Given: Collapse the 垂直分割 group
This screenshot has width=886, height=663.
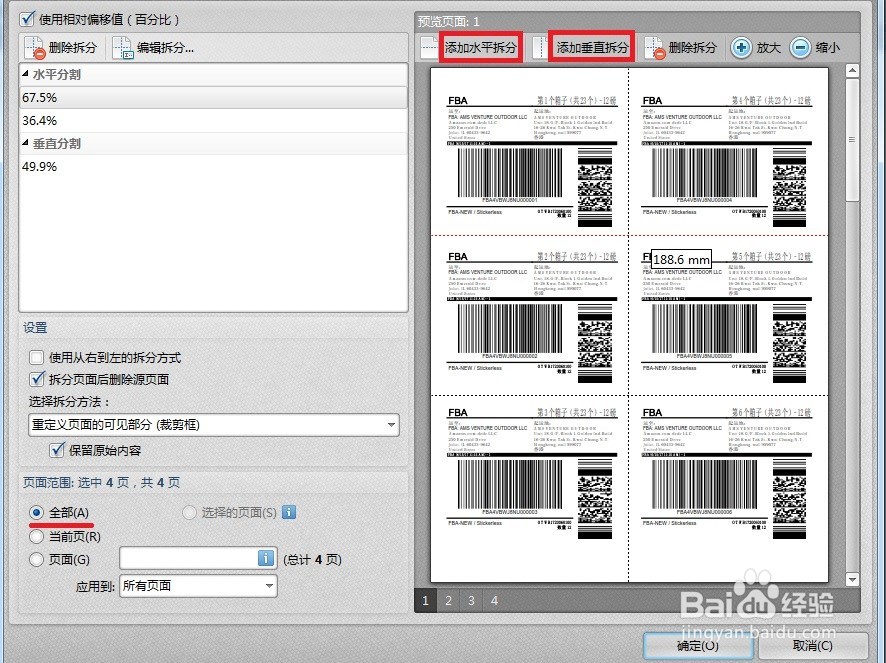Looking at the screenshot, I should pos(25,143).
